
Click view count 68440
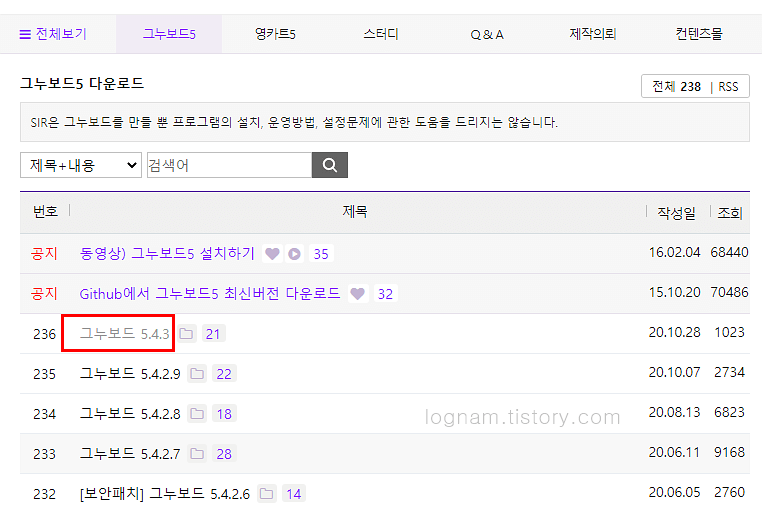click(x=729, y=252)
